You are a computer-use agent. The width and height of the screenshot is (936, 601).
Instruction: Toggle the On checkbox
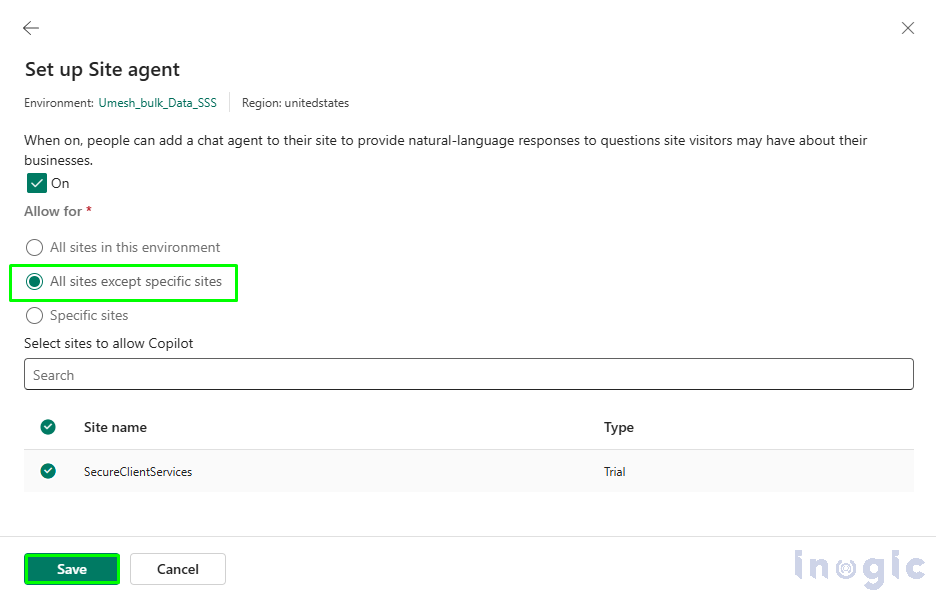37,183
